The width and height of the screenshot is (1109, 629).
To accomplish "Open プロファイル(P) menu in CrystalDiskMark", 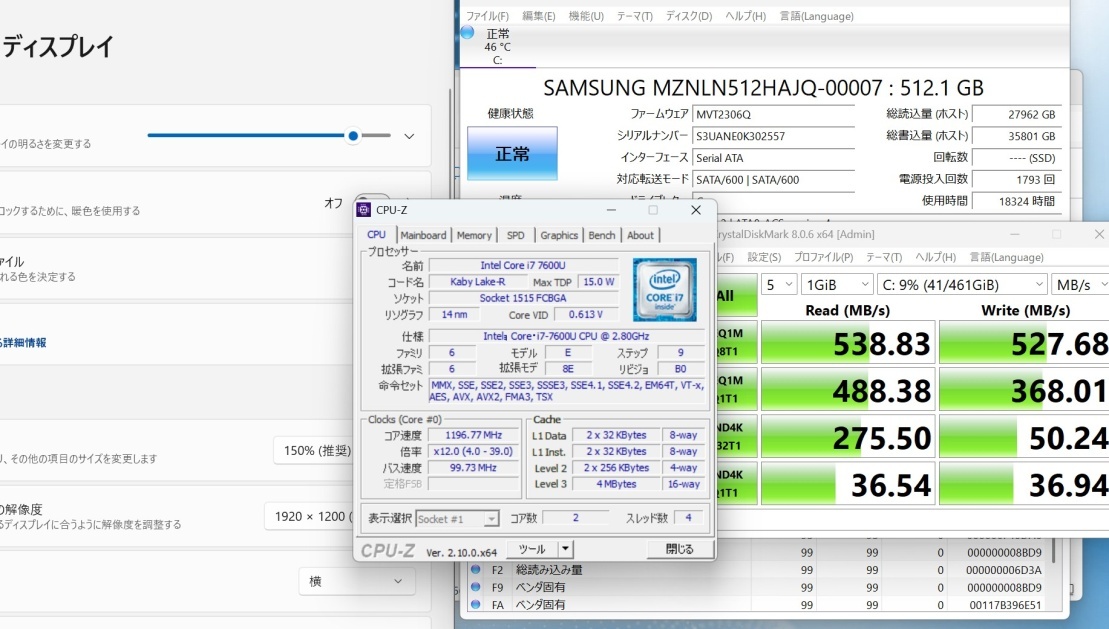I will click(823, 257).
